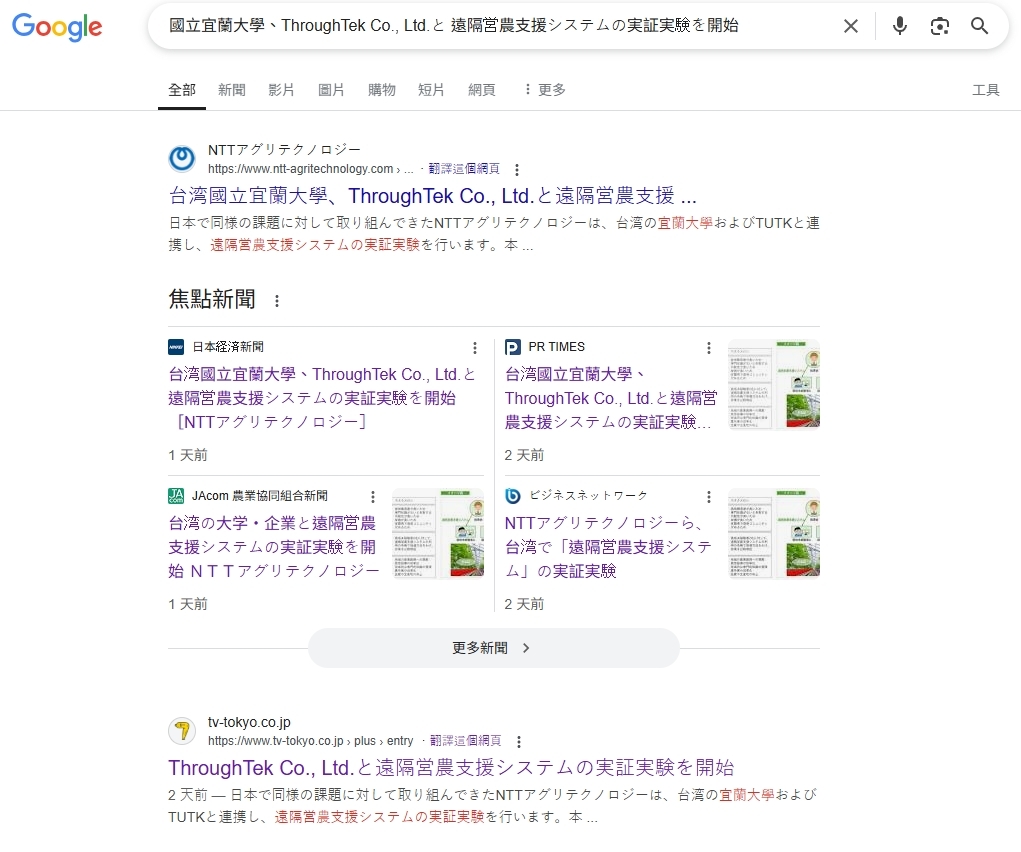Open Google Lens image search icon
Image resolution: width=1021 pixels, height=852 pixels.
(939, 26)
